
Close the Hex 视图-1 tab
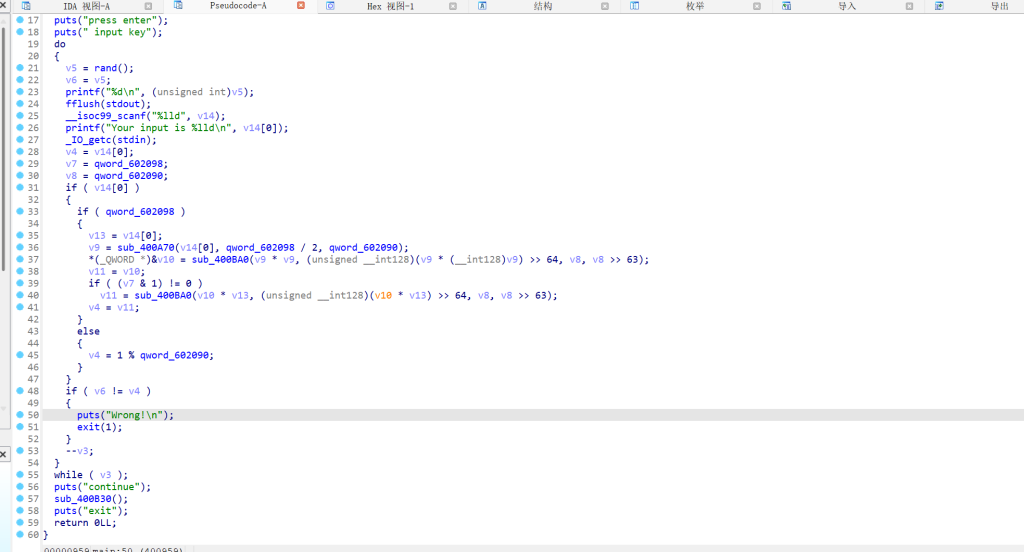[x=453, y=6]
